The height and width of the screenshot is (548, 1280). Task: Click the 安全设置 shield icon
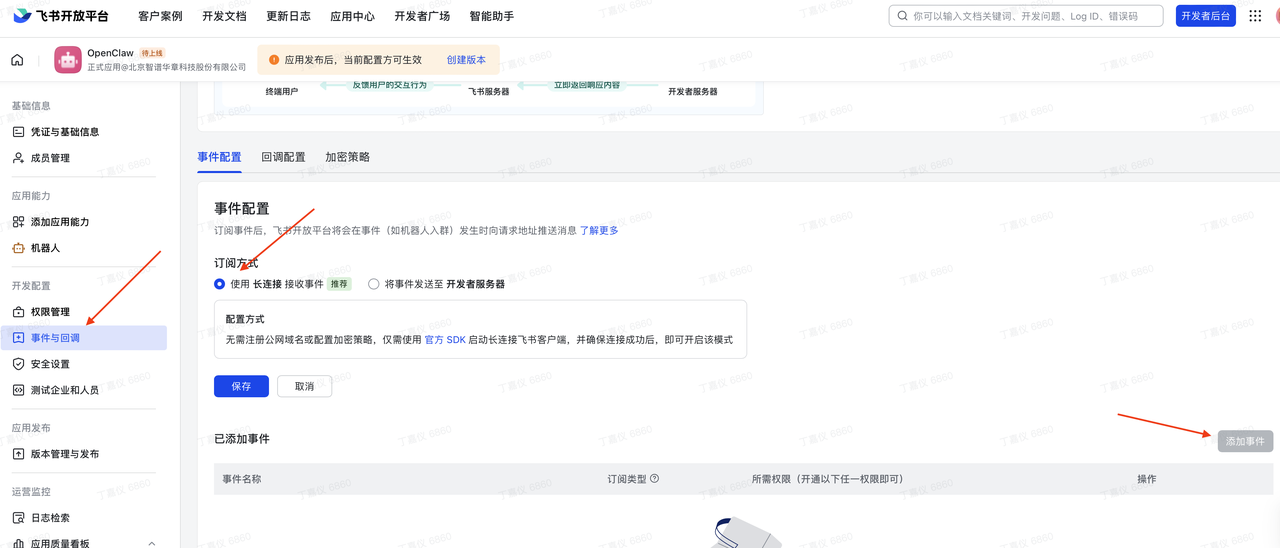click(18, 364)
